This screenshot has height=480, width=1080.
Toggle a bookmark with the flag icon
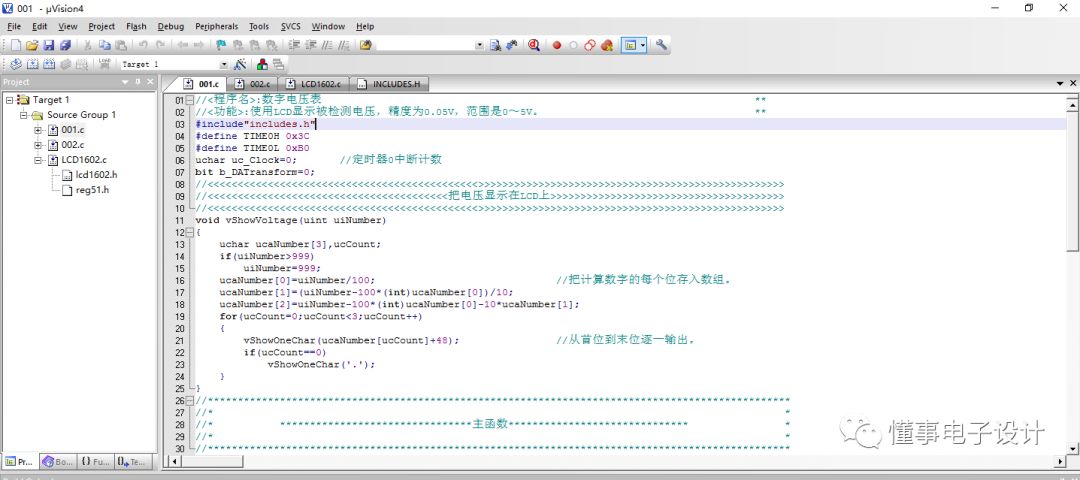[221, 45]
